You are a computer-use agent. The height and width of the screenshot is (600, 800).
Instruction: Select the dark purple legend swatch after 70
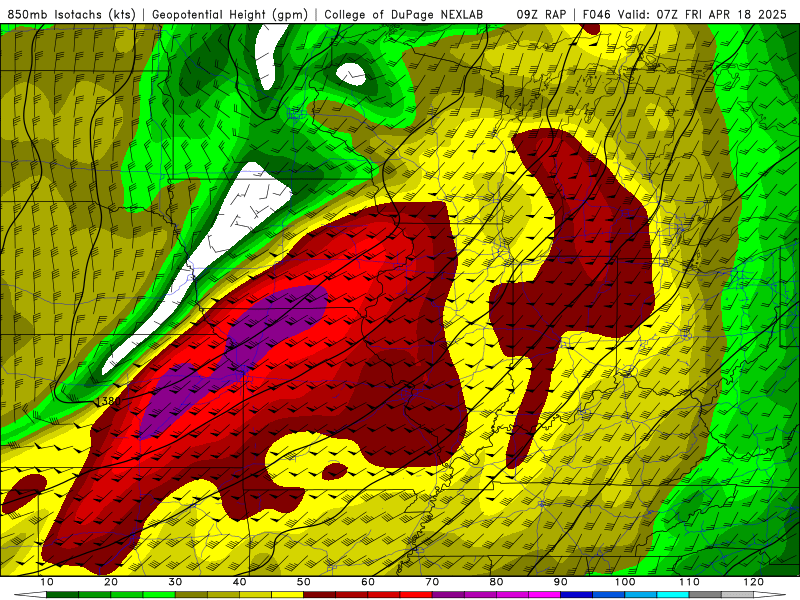(x=448, y=594)
